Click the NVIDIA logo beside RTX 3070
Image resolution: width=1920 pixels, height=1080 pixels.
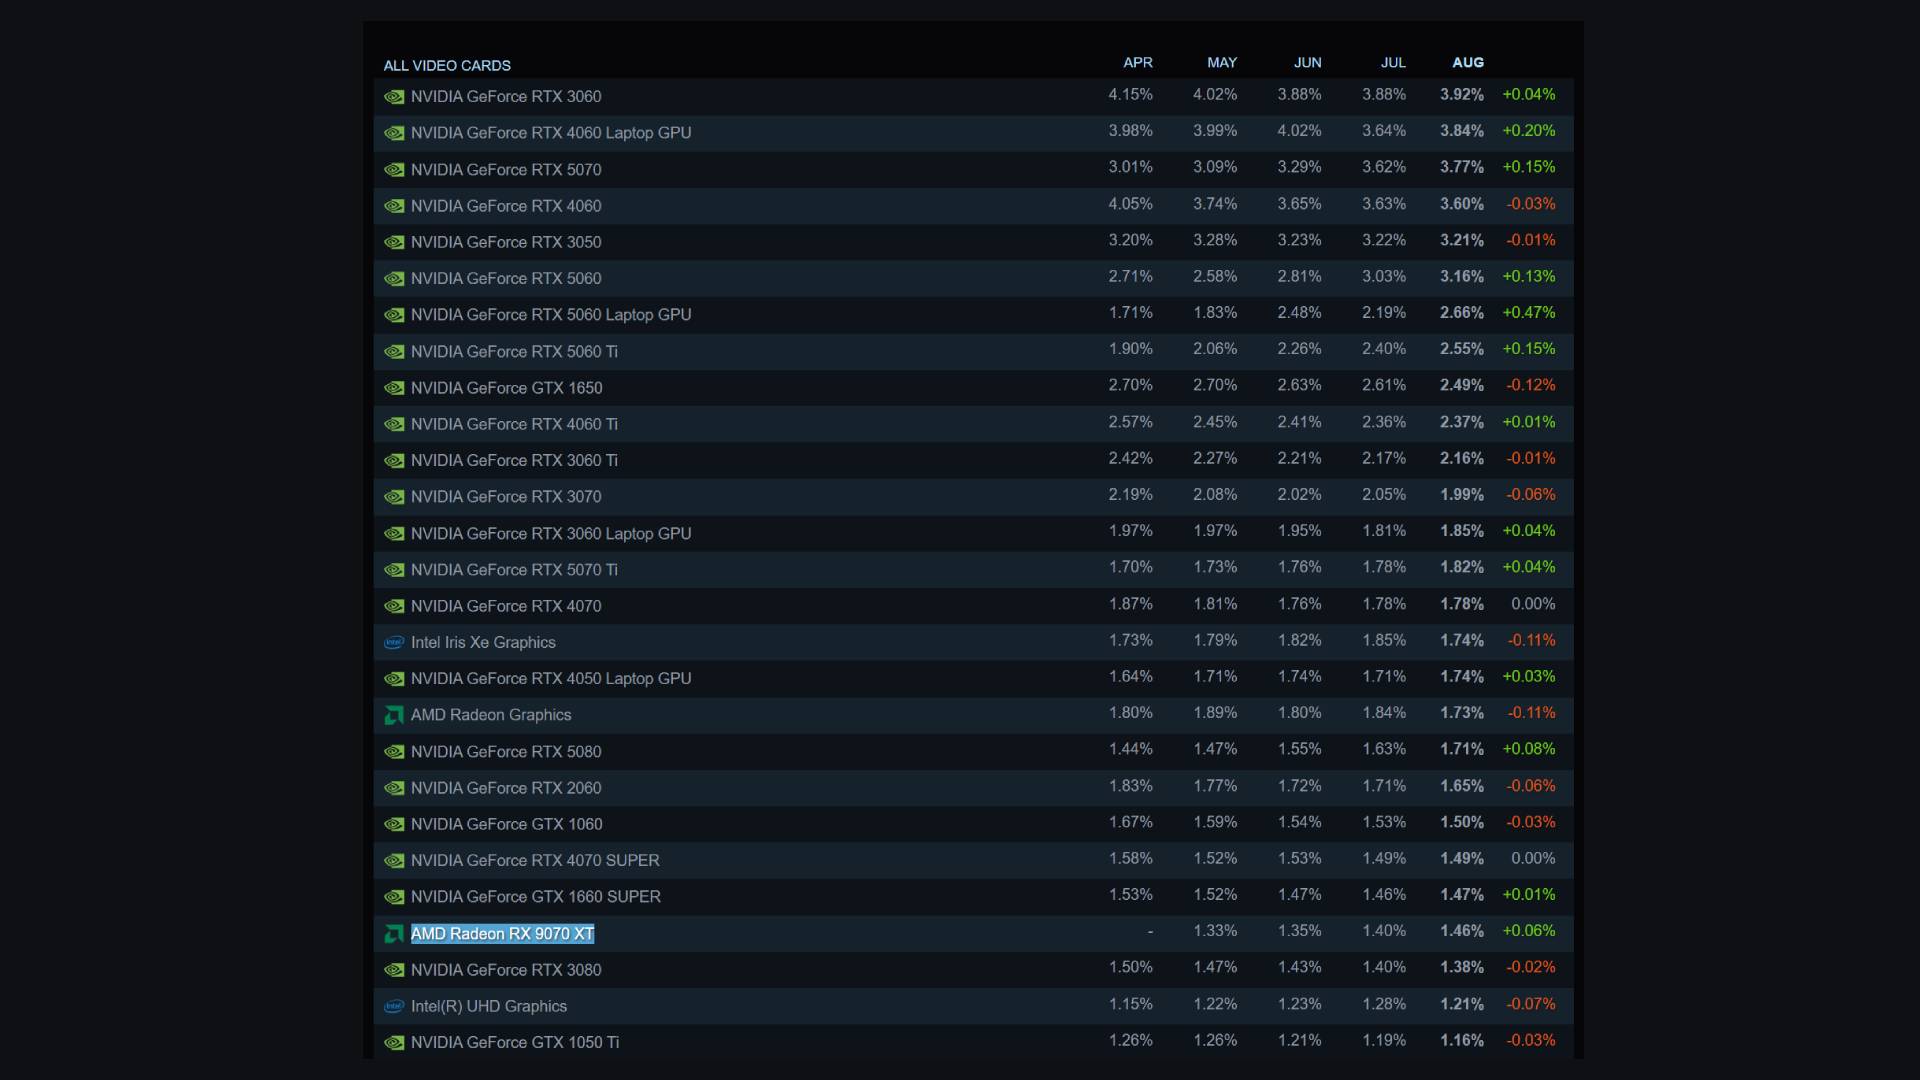394,497
